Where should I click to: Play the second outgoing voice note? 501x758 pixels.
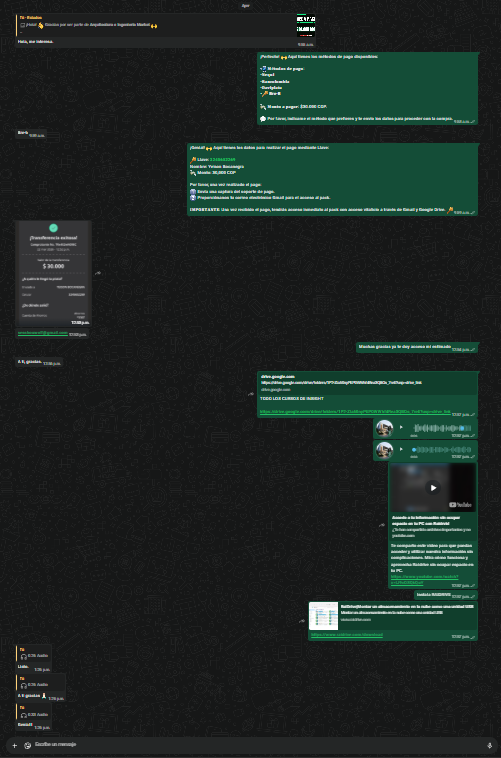(401, 449)
